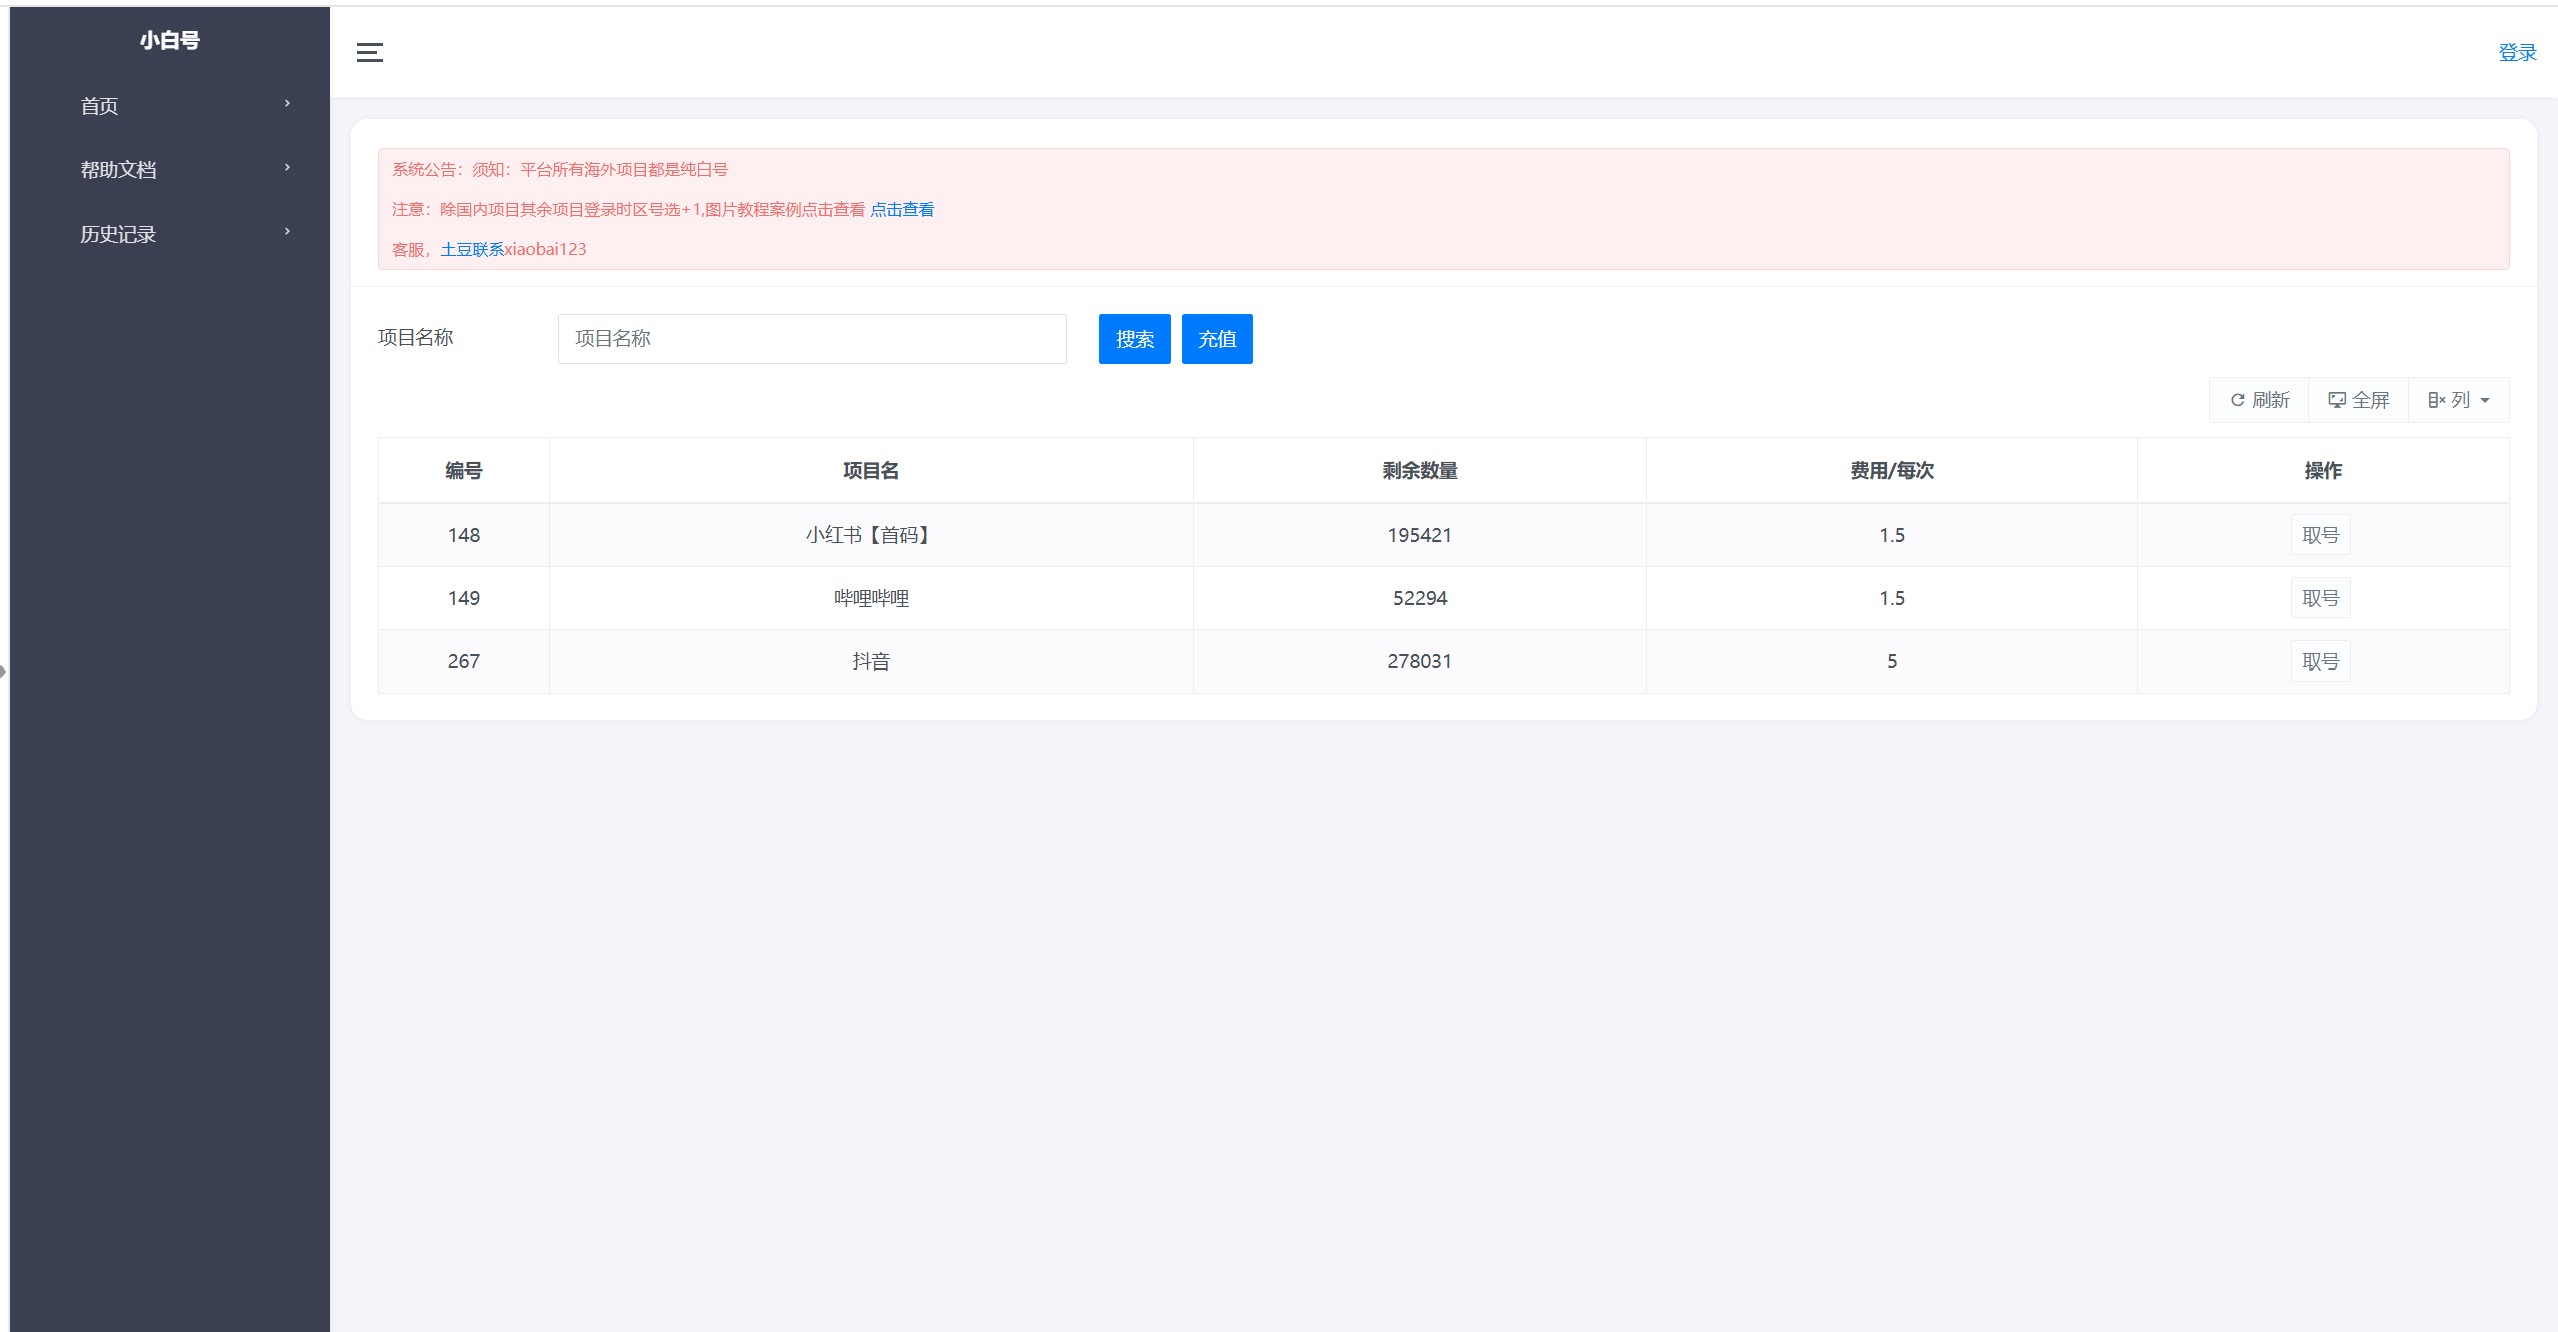Open the 点击查看 tutorial link
The width and height of the screenshot is (2558, 1332).
click(x=902, y=210)
